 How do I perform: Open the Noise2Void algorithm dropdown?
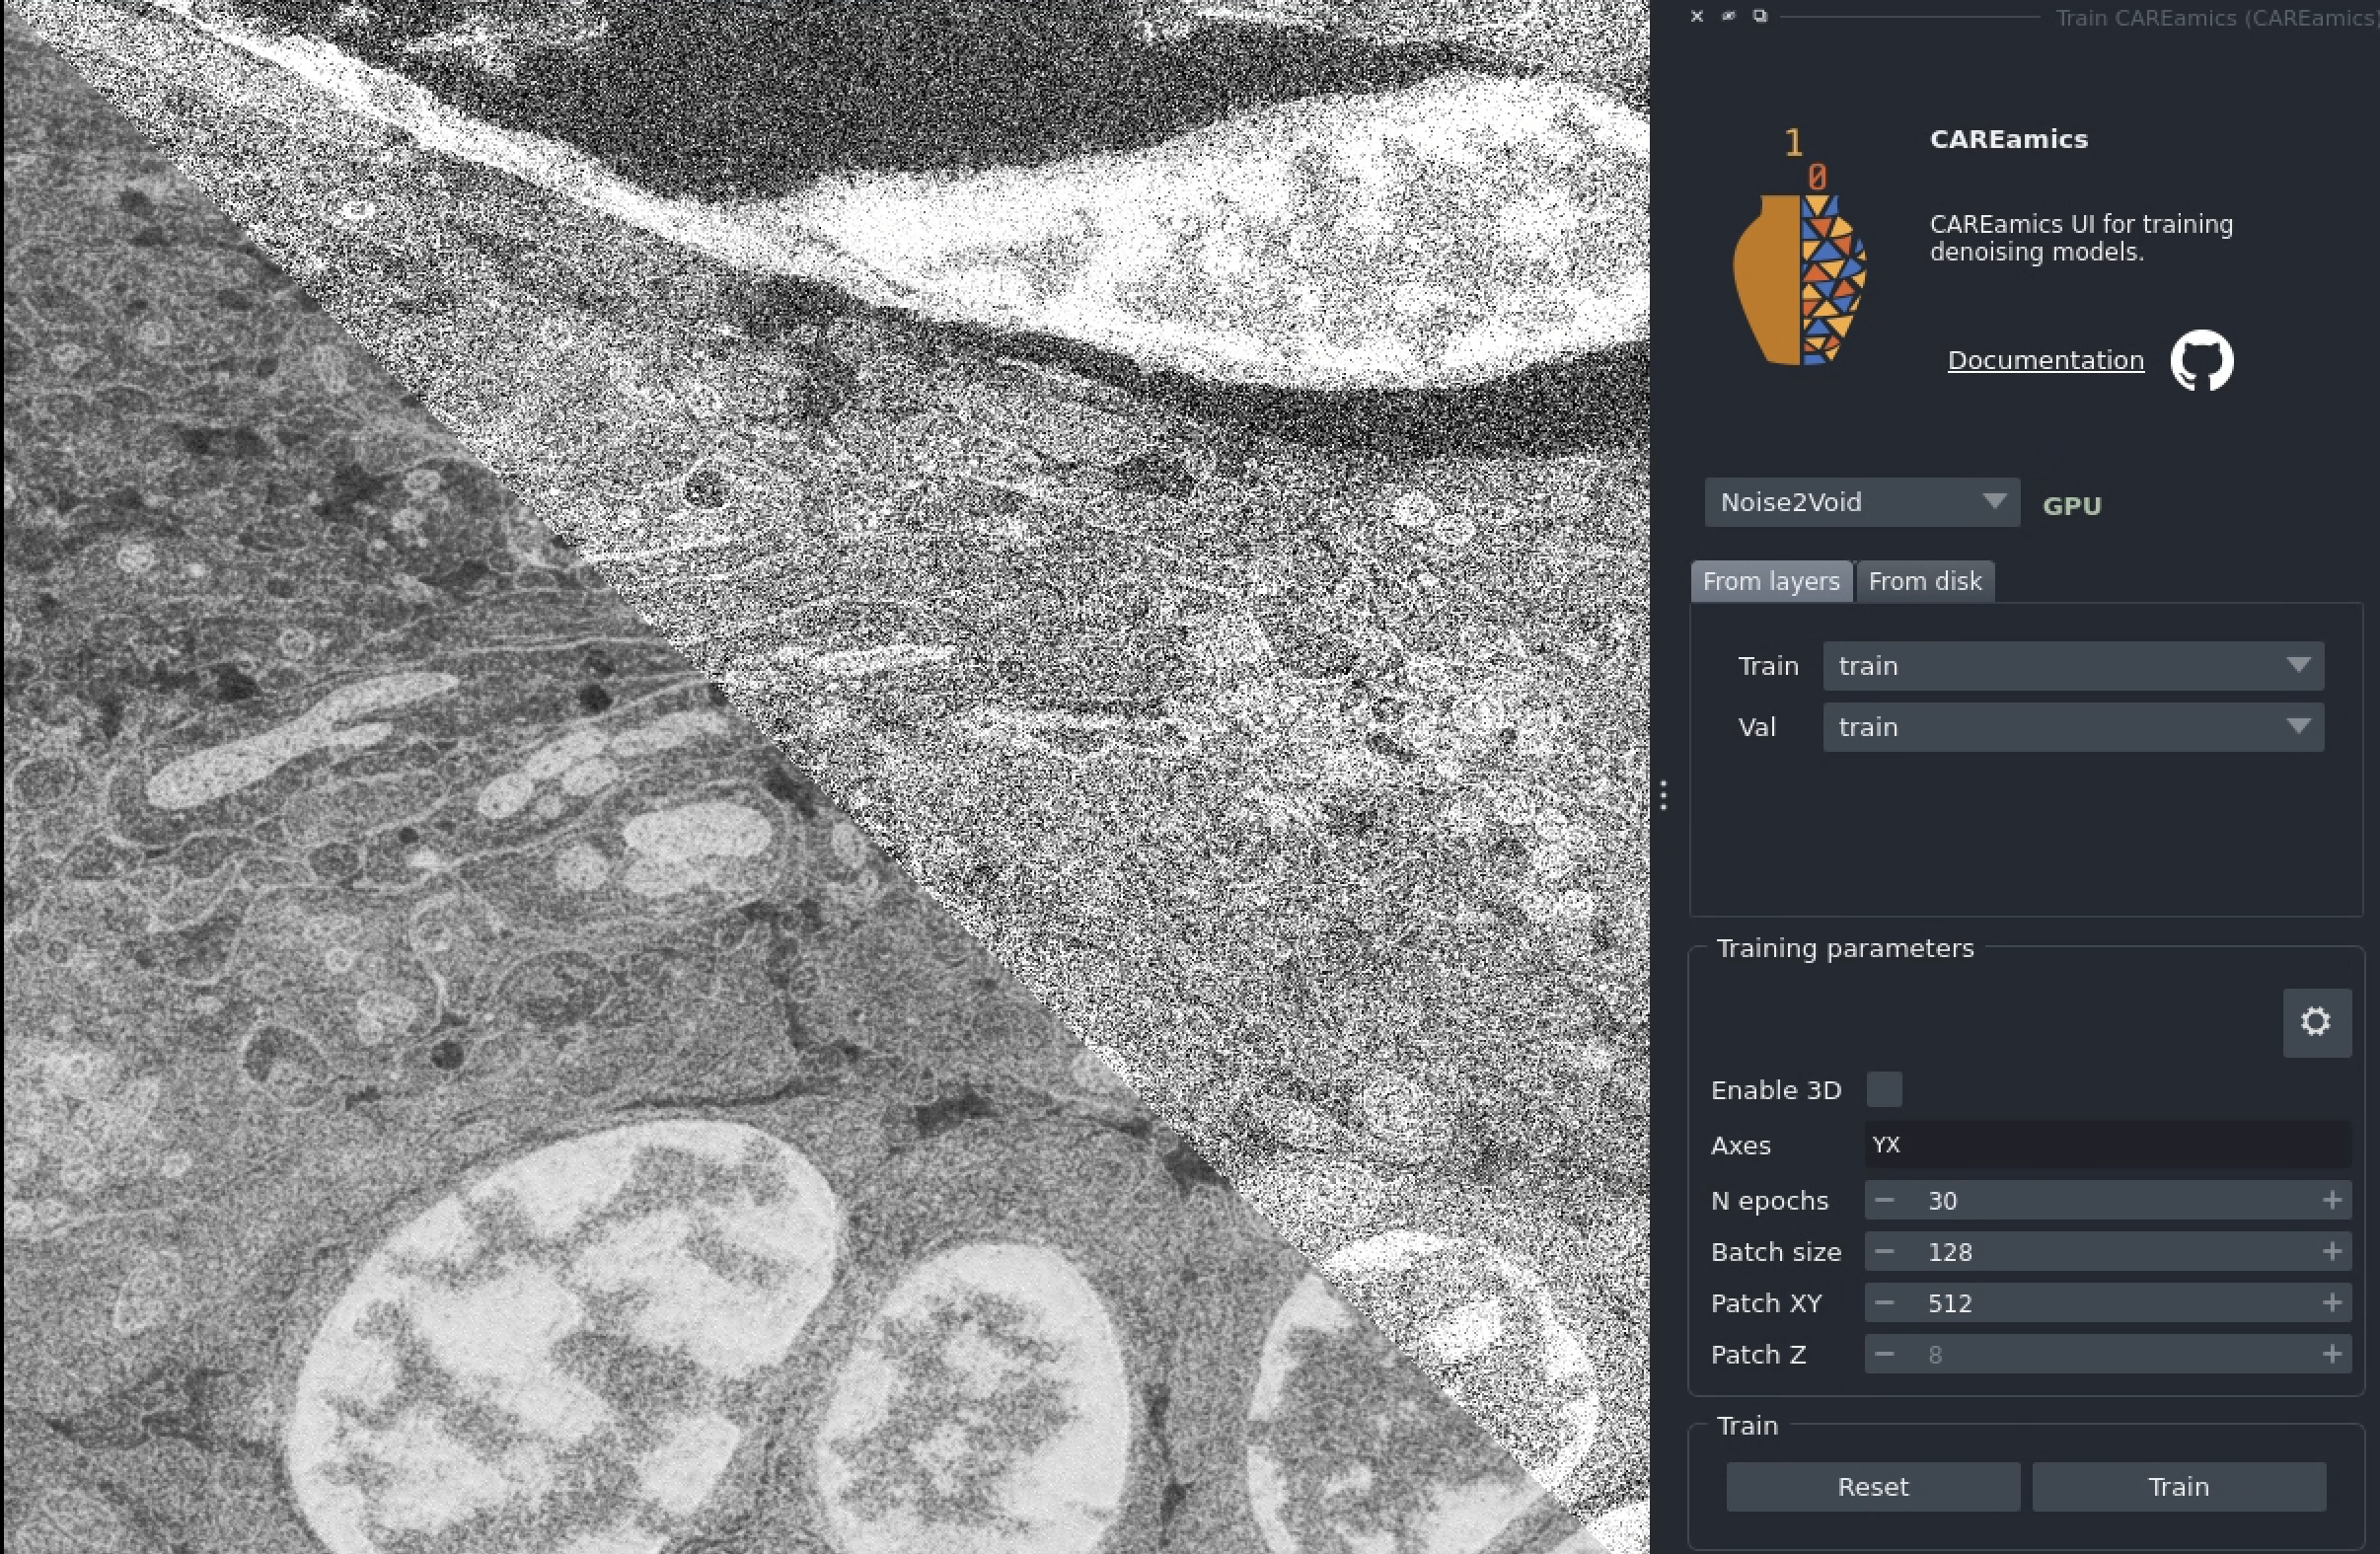(1861, 502)
